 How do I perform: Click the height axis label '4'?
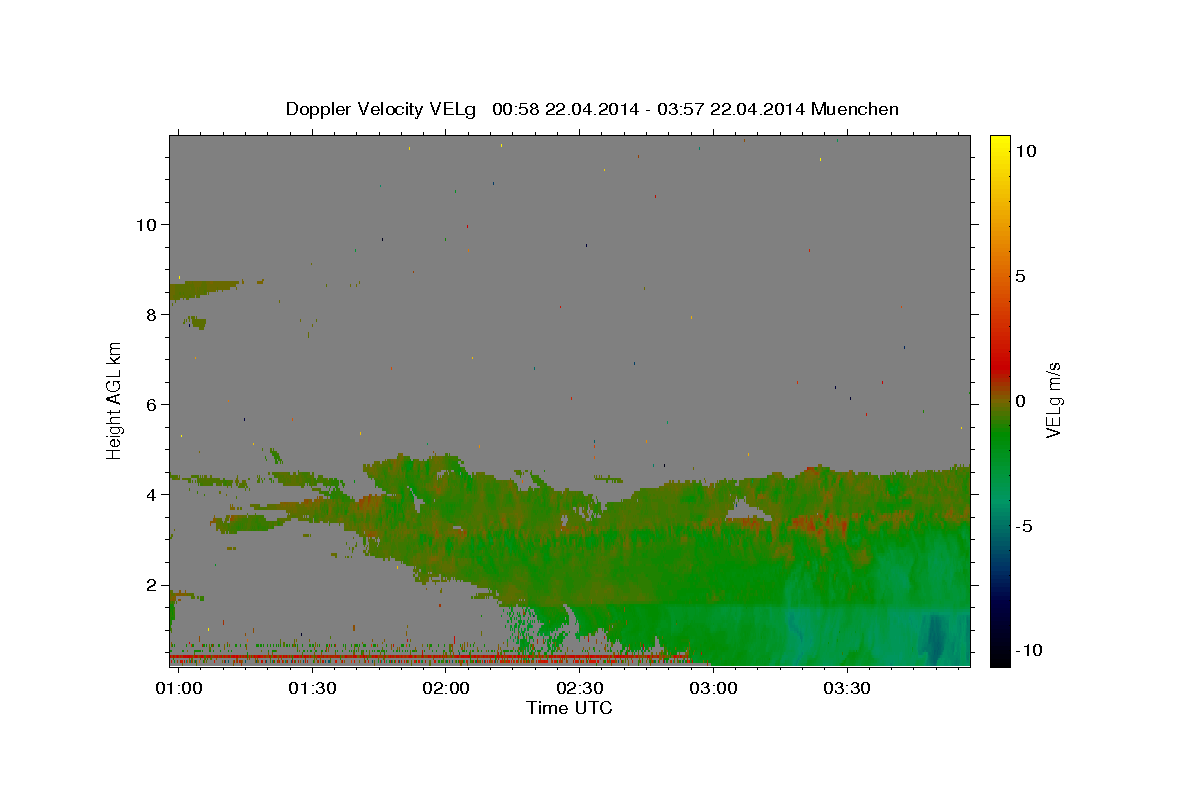click(x=151, y=494)
